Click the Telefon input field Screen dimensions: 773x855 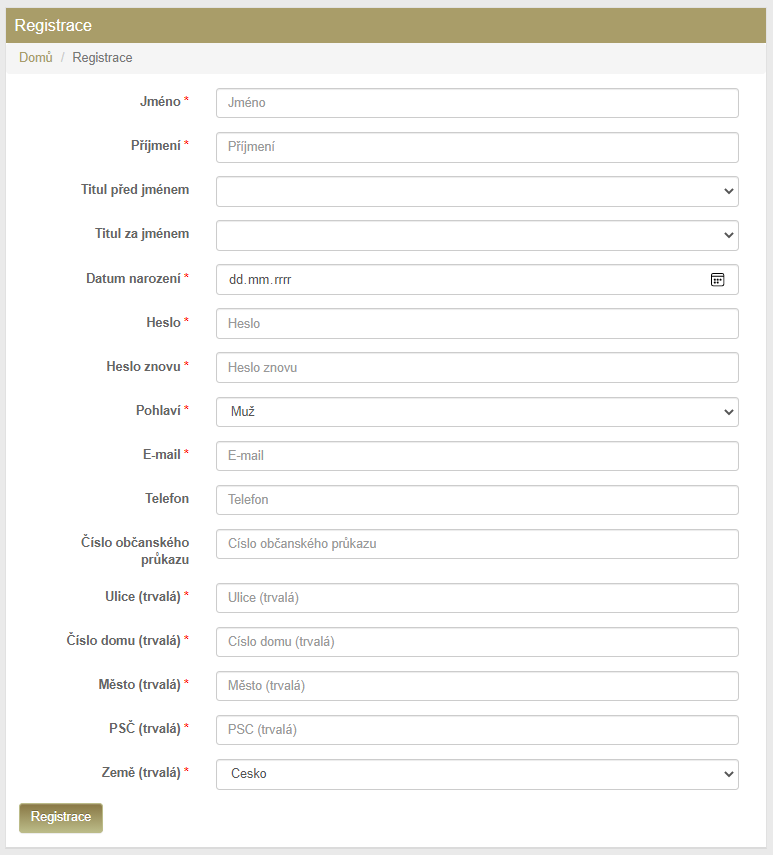point(477,500)
